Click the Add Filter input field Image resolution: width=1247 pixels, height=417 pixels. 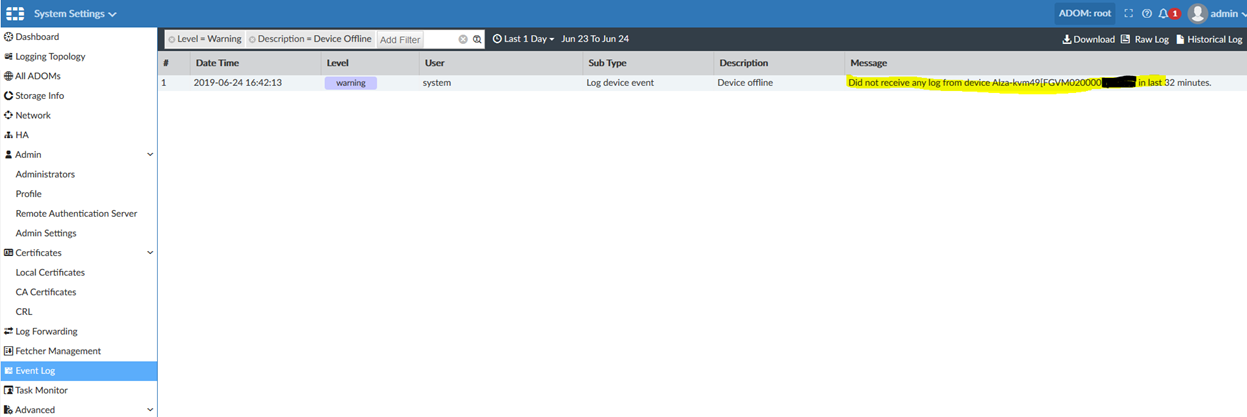415,39
